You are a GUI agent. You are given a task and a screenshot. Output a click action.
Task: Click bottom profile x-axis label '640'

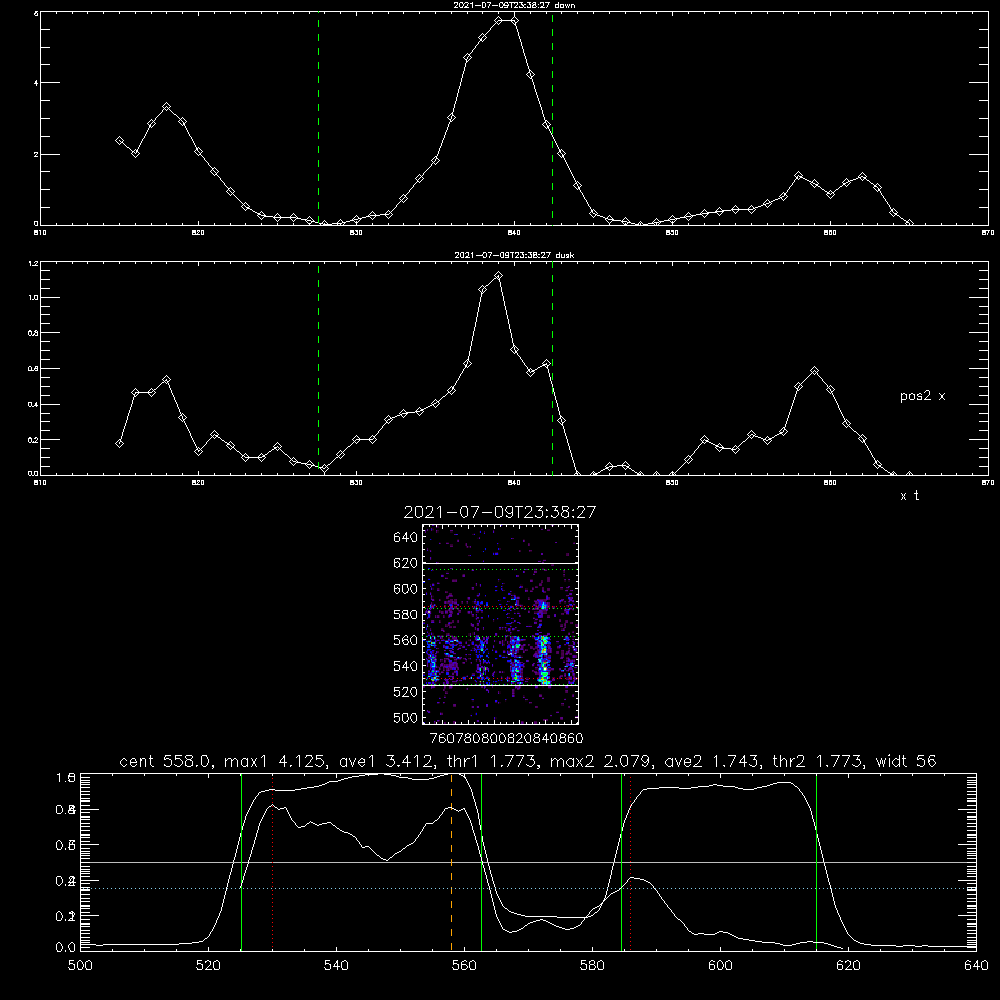tap(976, 966)
